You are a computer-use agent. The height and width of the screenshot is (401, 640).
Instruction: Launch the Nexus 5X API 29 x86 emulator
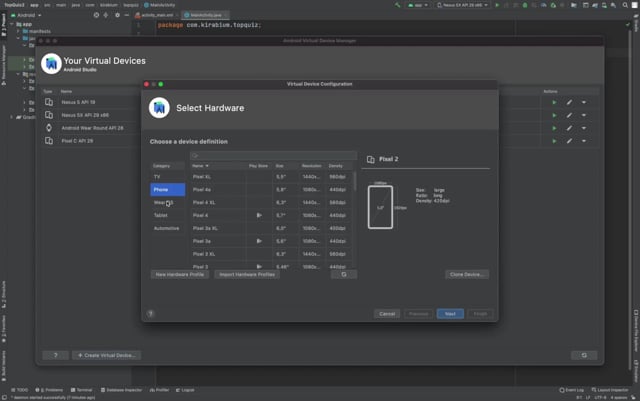click(x=554, y=115)
